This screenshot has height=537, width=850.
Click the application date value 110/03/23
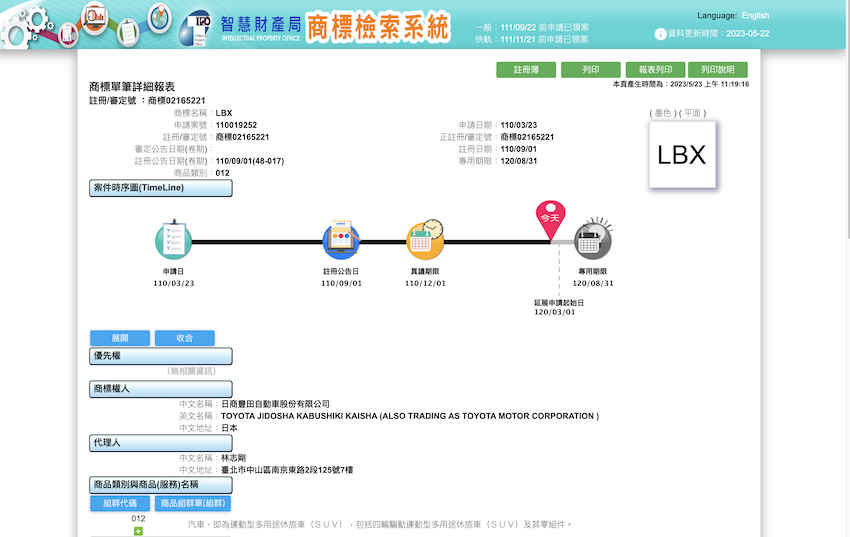[x=519, y=125]
